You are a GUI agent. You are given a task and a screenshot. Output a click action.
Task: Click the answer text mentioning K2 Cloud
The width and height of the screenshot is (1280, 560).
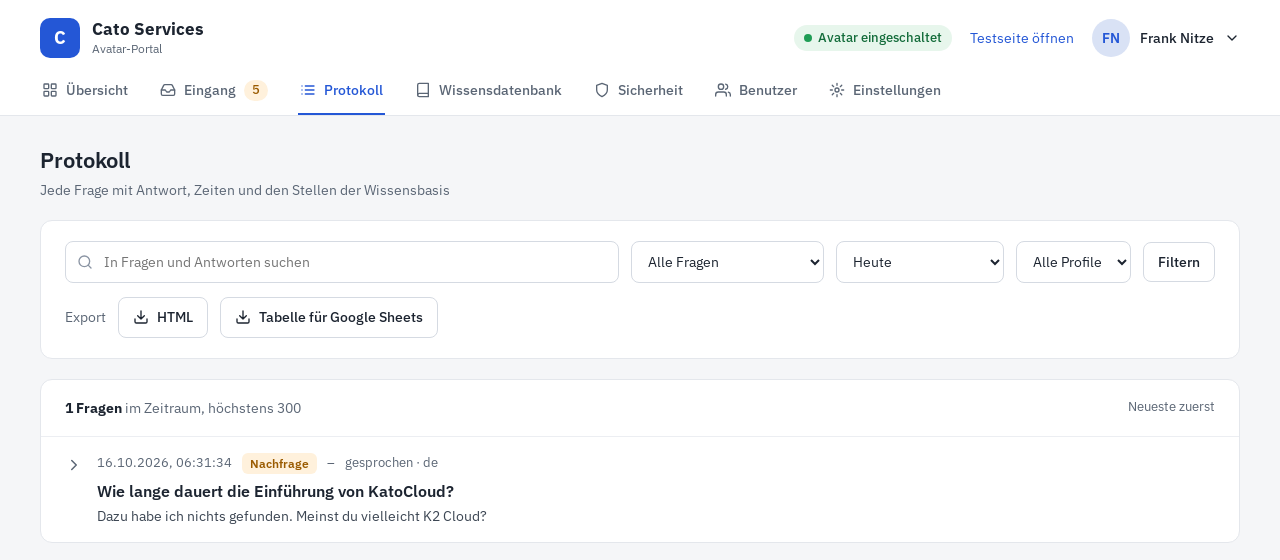coord(292,516)
